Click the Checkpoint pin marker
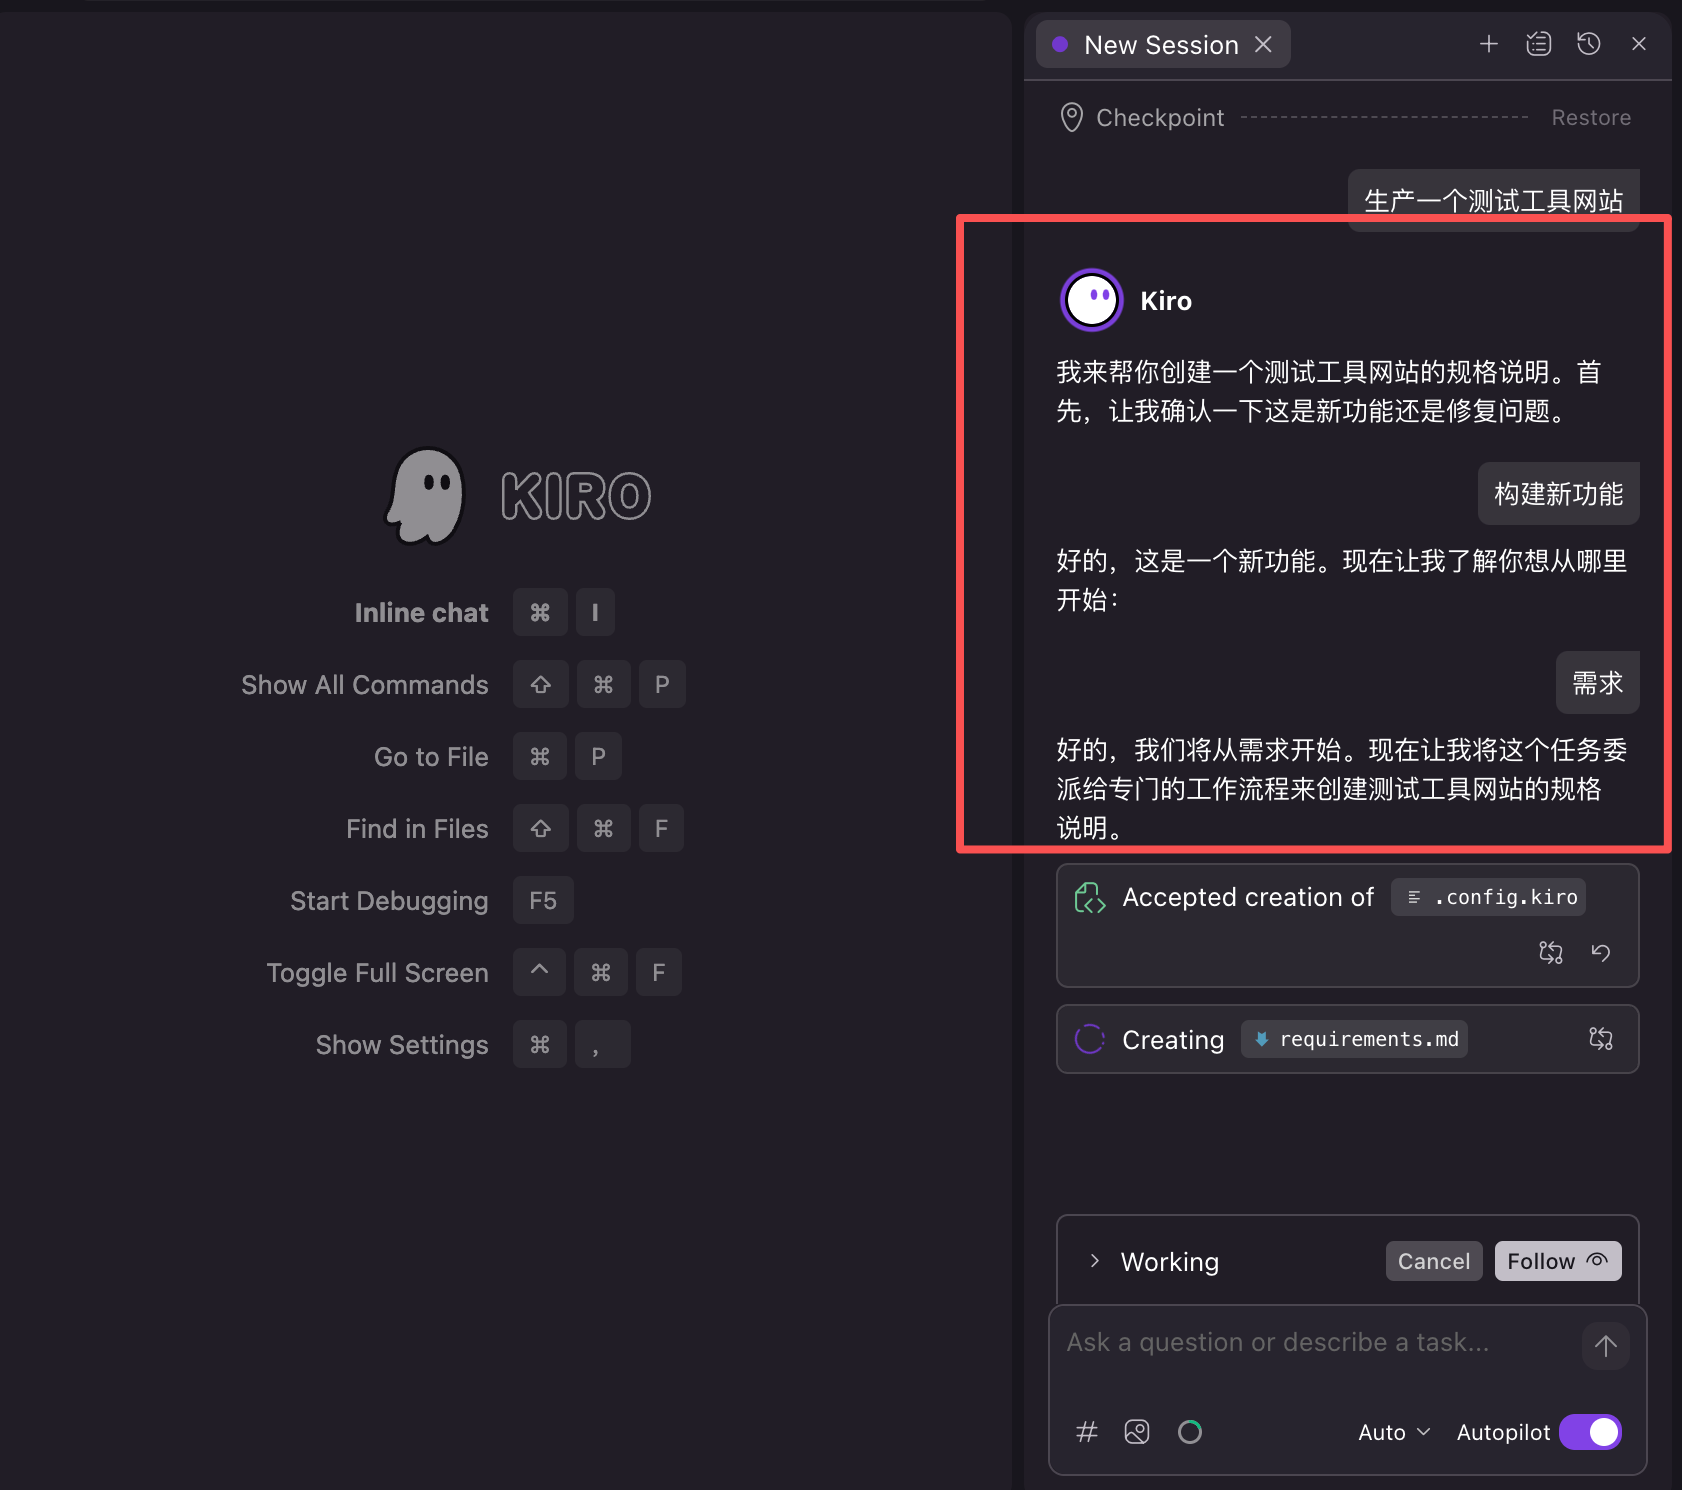This screenshot has width=1682, height=1490. point(1070,117)
